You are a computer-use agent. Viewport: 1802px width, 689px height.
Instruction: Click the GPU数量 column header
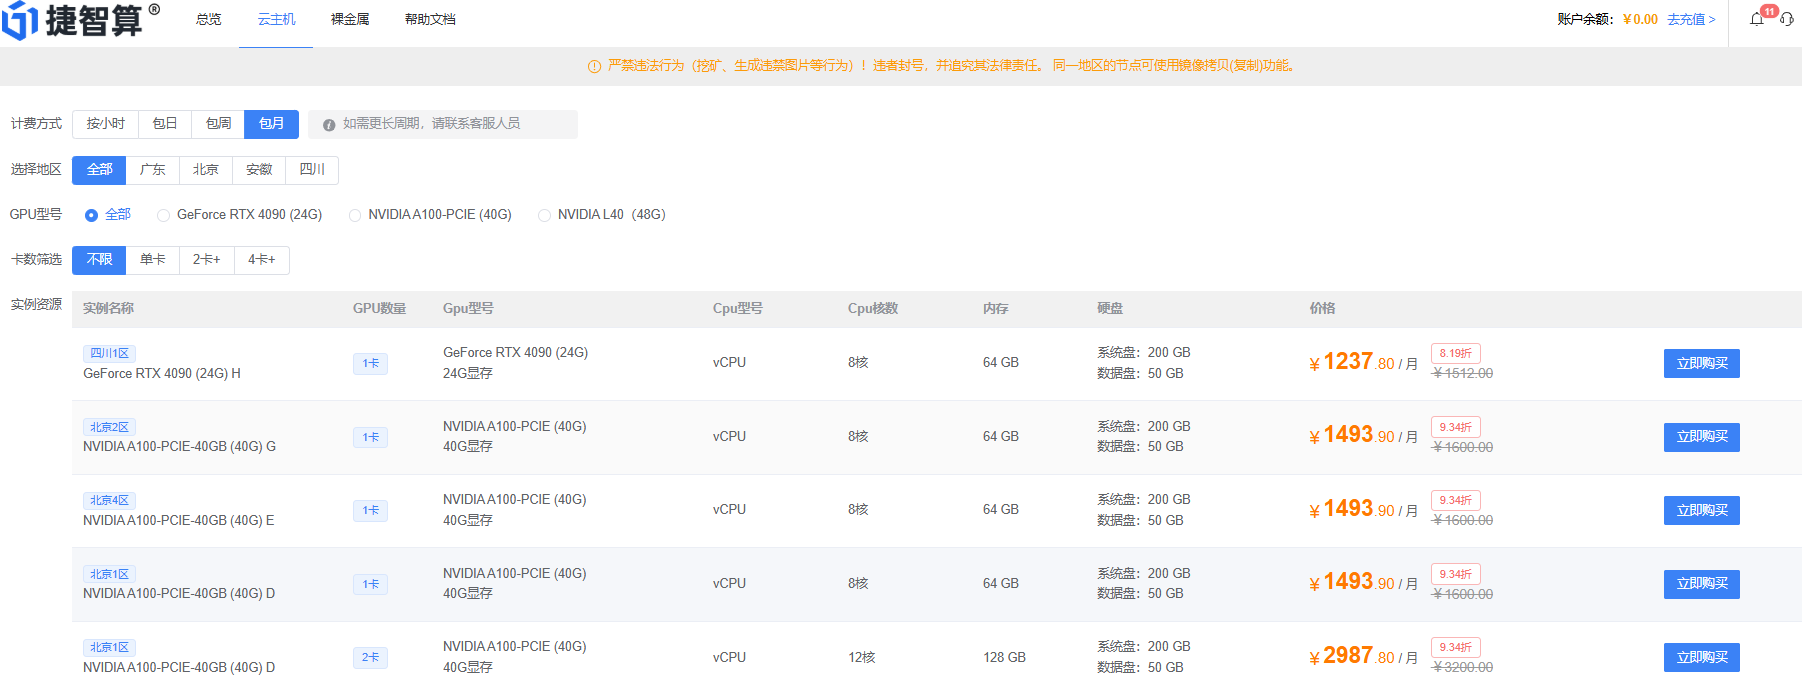380,309
